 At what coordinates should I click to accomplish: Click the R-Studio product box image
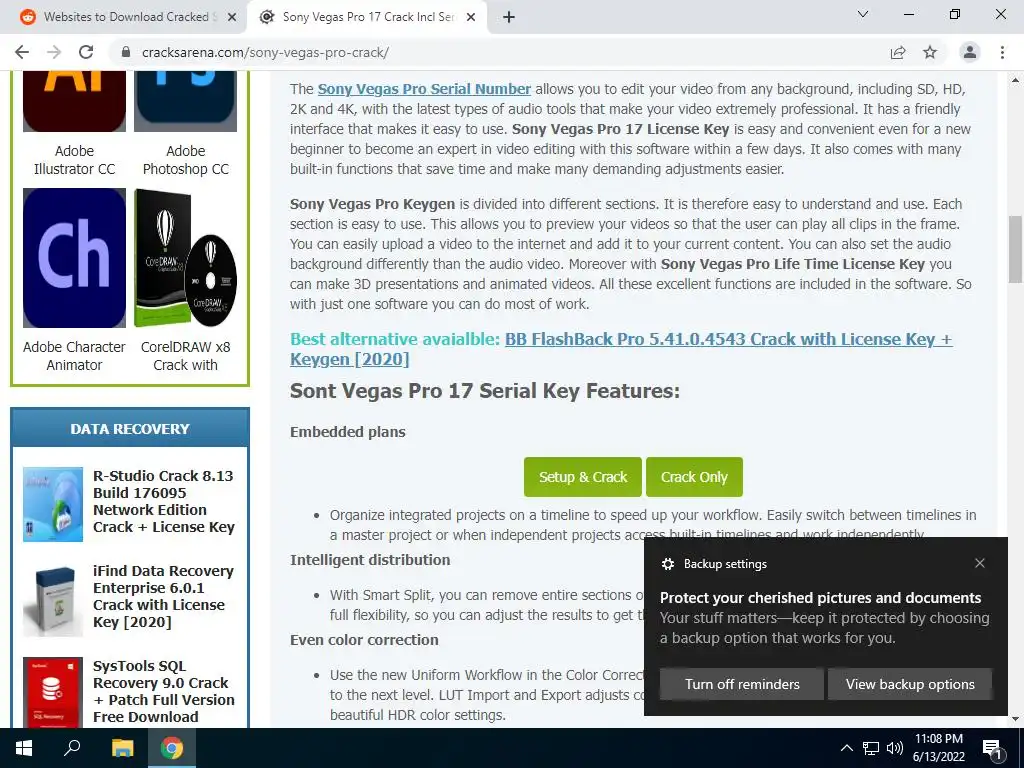[x=53, y=504]
